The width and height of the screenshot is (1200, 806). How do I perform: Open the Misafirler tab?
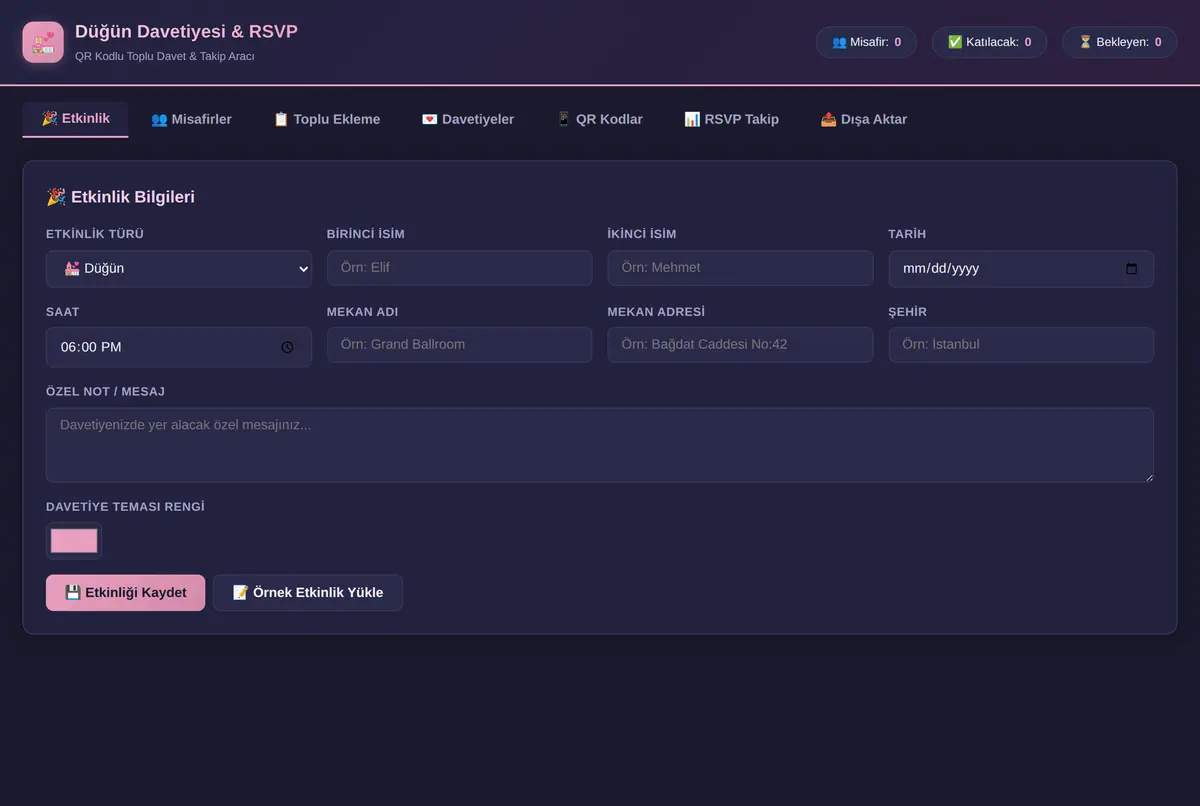click(191, 119)
